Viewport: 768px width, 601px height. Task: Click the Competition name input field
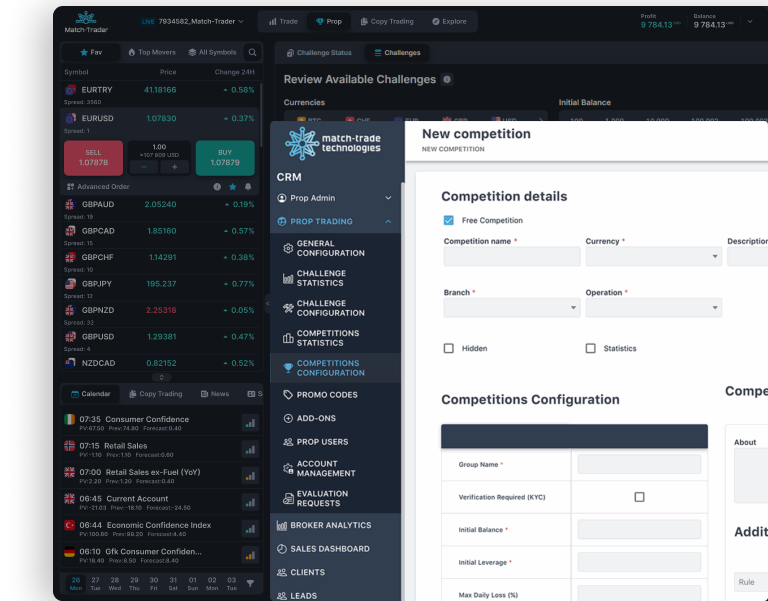click(x=511, y=257)
